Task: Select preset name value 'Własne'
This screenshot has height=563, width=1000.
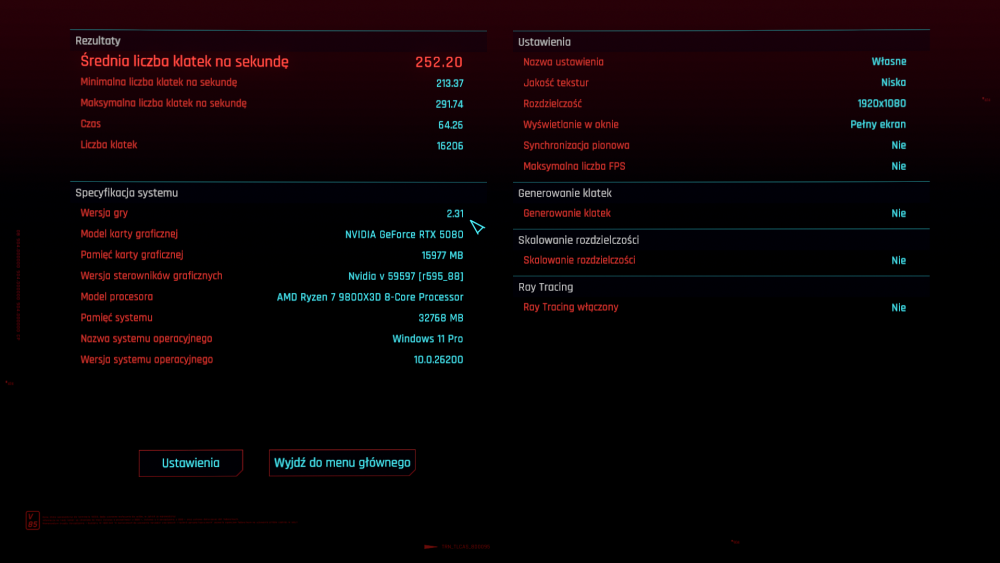Action: 889,62
